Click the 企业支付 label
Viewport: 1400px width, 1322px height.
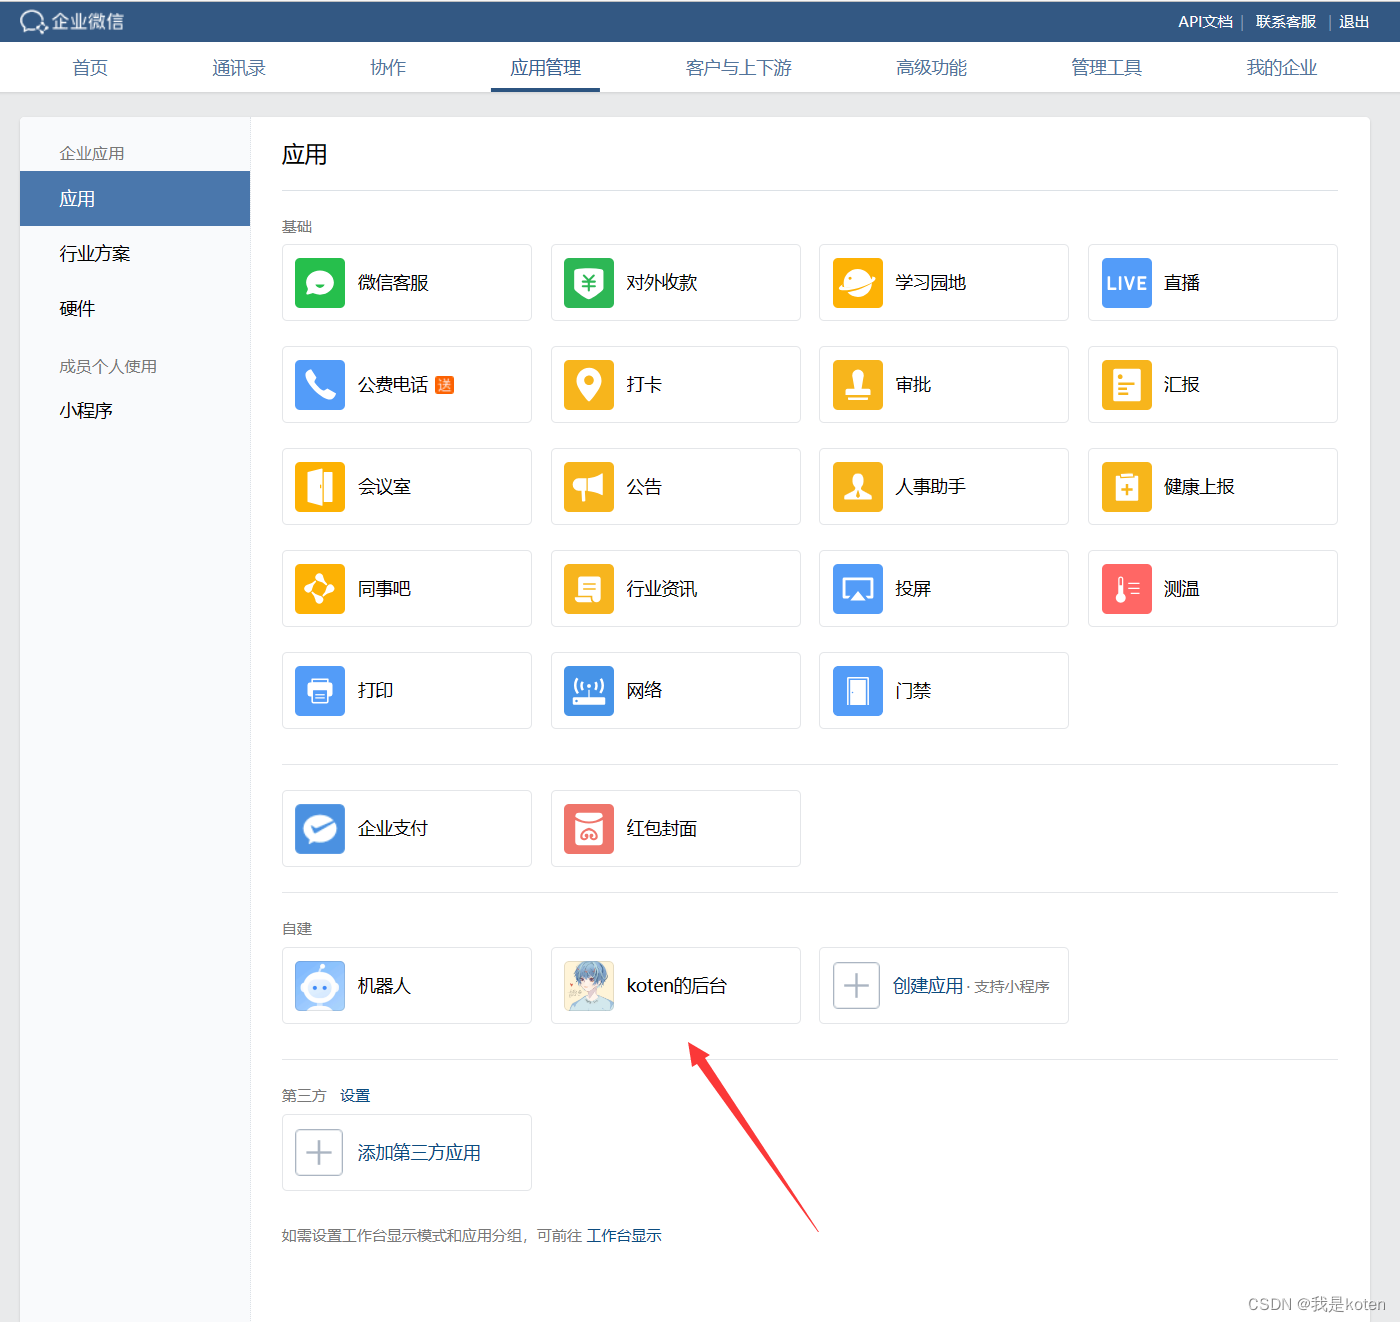393,829
